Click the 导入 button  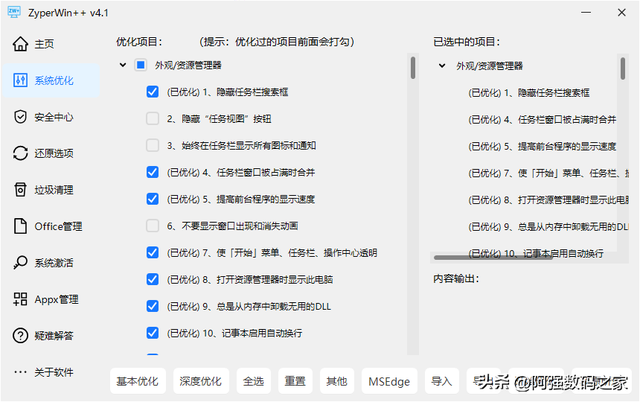pyautogui.click(x=442, y=381)
